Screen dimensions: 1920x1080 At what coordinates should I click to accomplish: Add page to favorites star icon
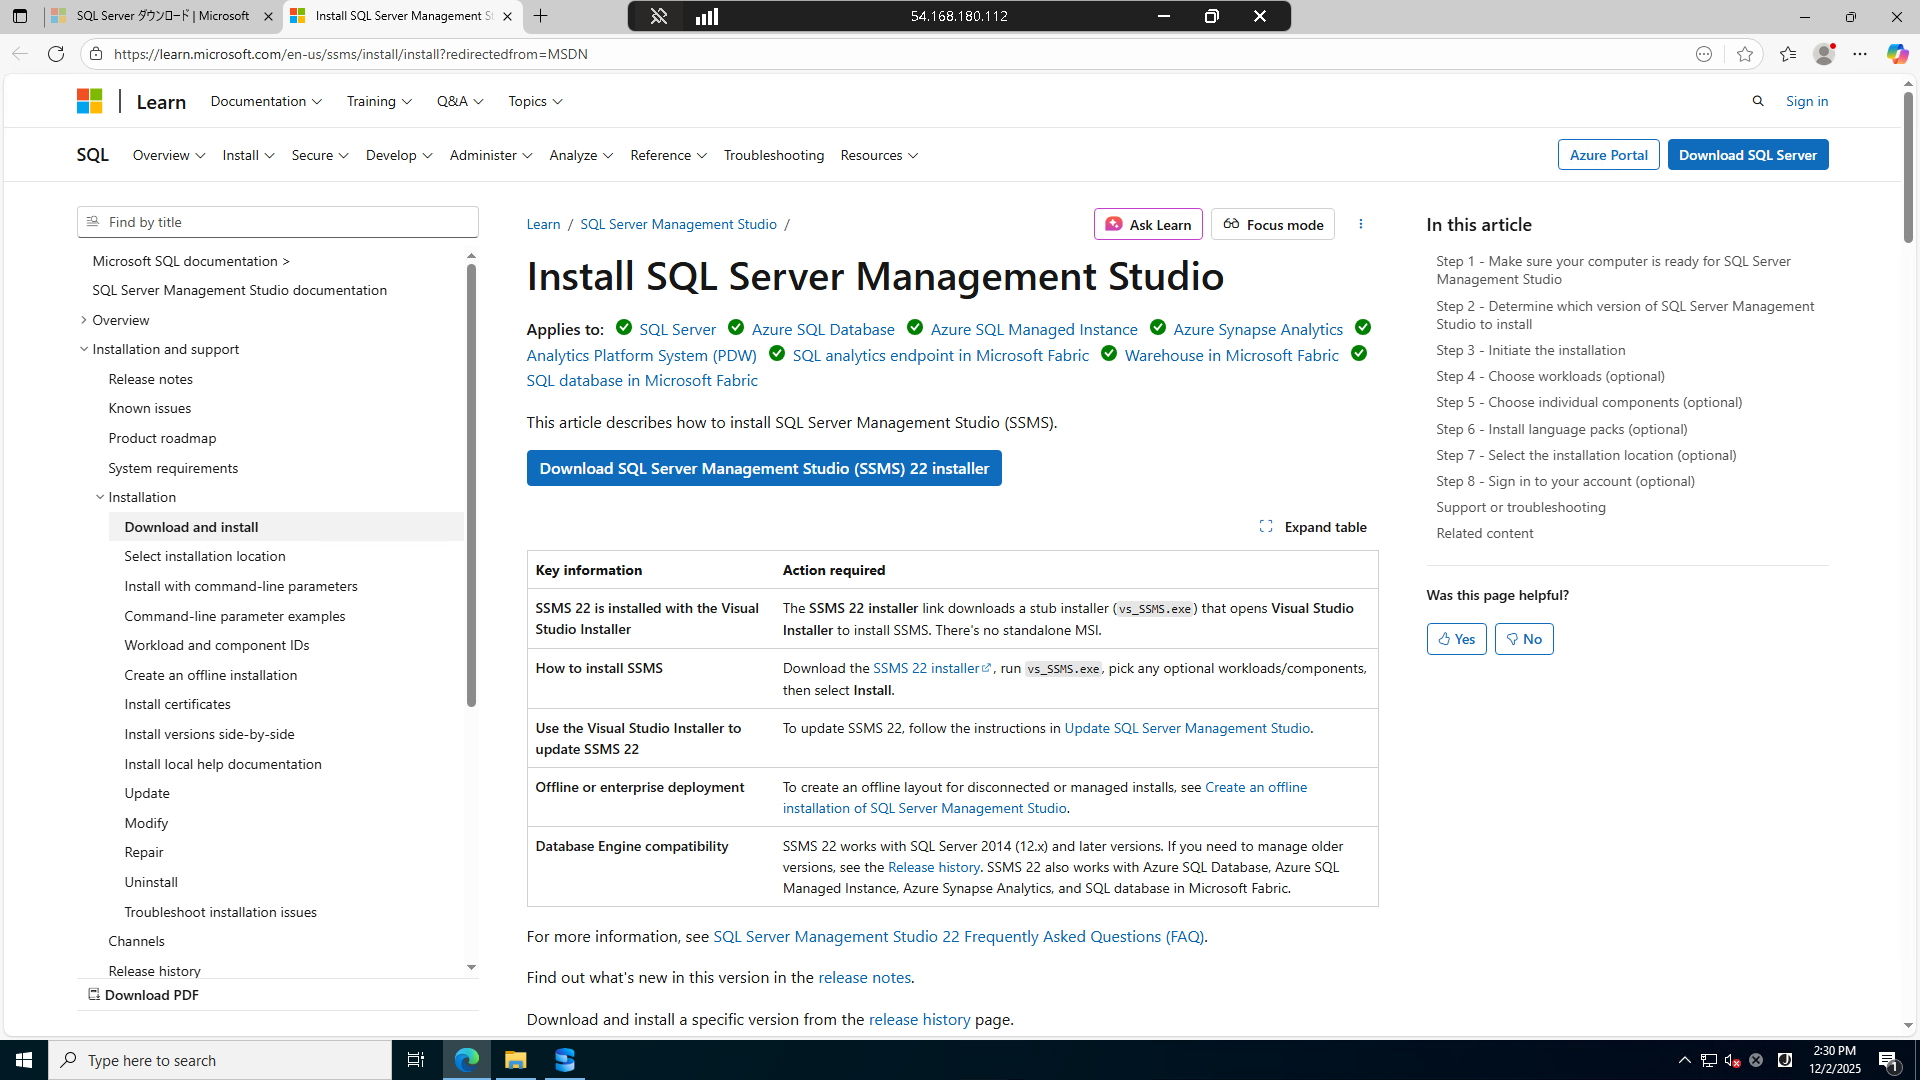1745,54
